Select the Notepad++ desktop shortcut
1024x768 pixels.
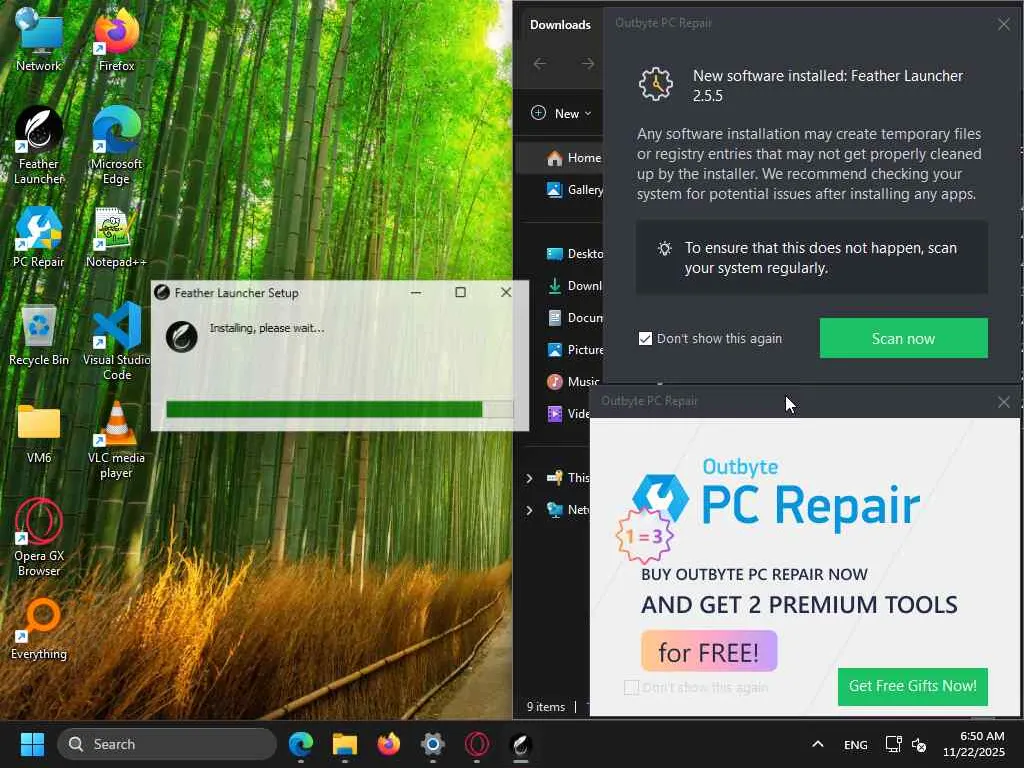point(116,236)
